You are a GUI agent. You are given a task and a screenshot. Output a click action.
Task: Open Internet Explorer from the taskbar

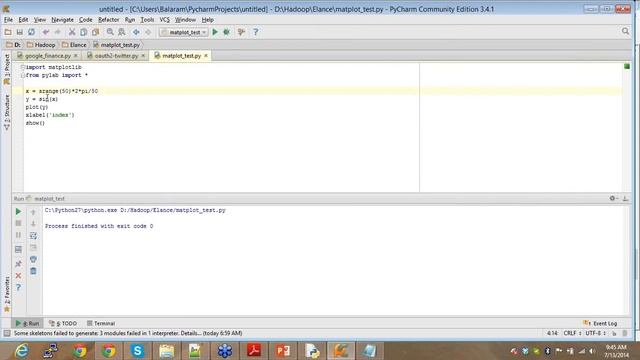pos(22,351)
